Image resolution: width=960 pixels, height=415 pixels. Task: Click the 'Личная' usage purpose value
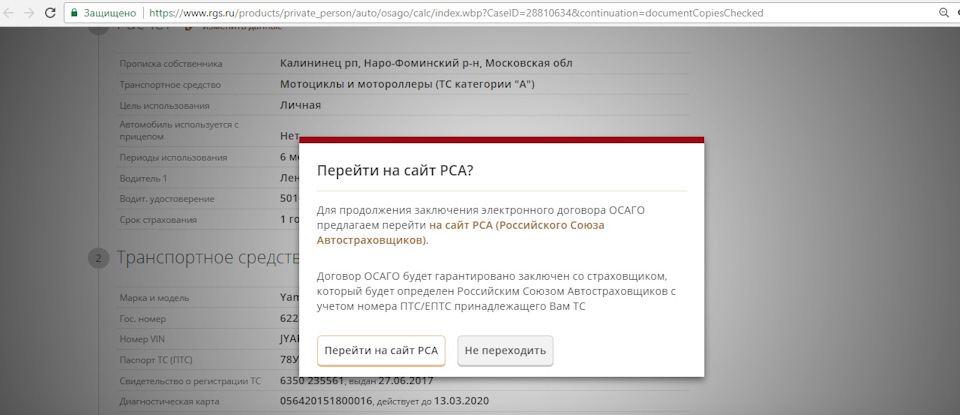pyautogui.click(x=300, y=105)
